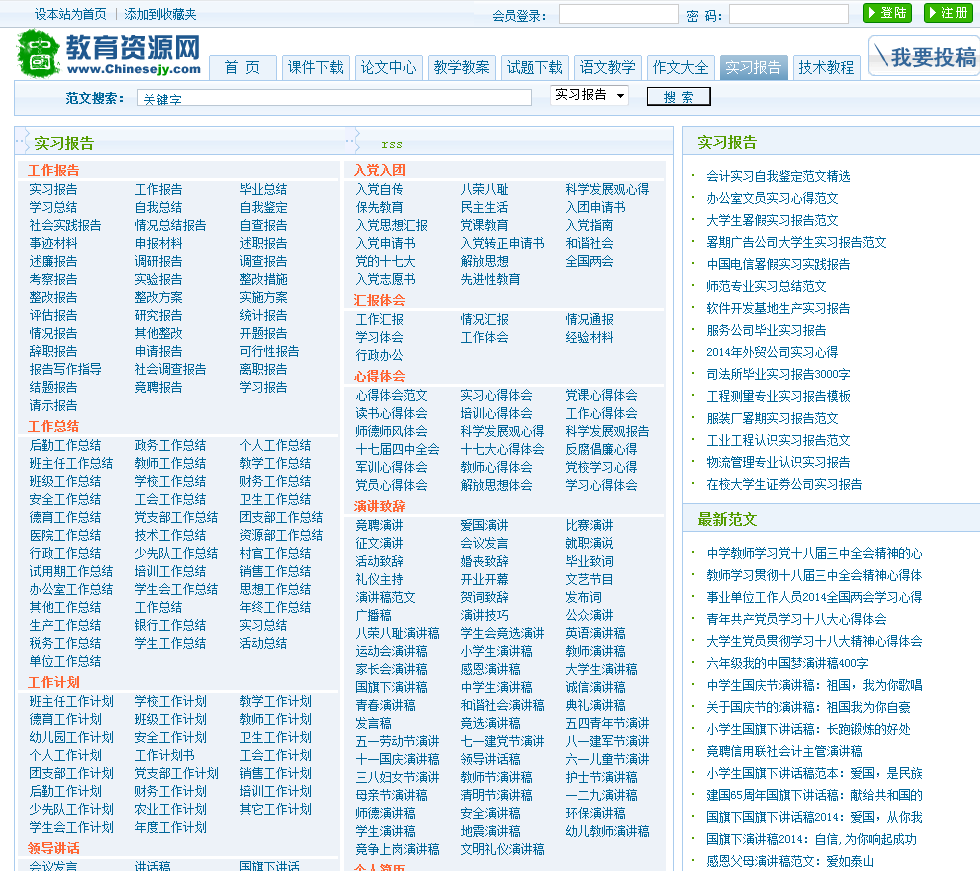The height and width of the screenshot is (871, 980).
Task: Open 会计实习自我鉴定范文精选 article
Action: 778,177
